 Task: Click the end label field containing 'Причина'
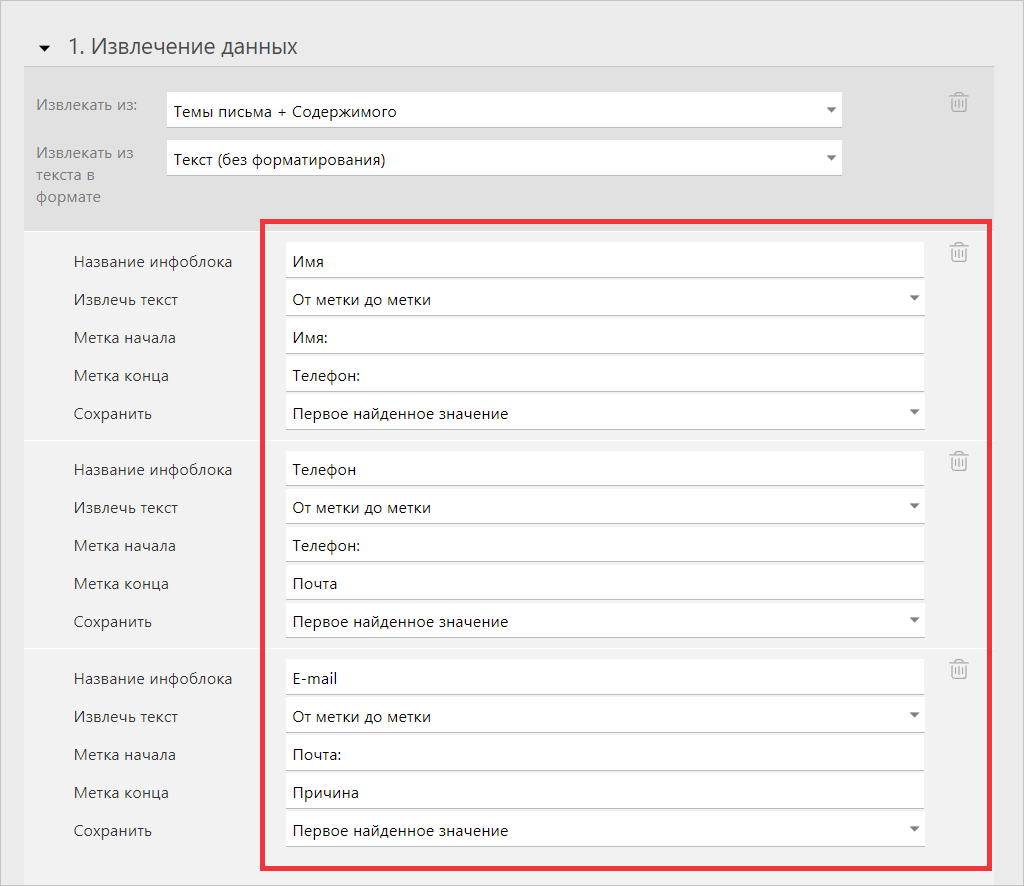click(605, 791)
